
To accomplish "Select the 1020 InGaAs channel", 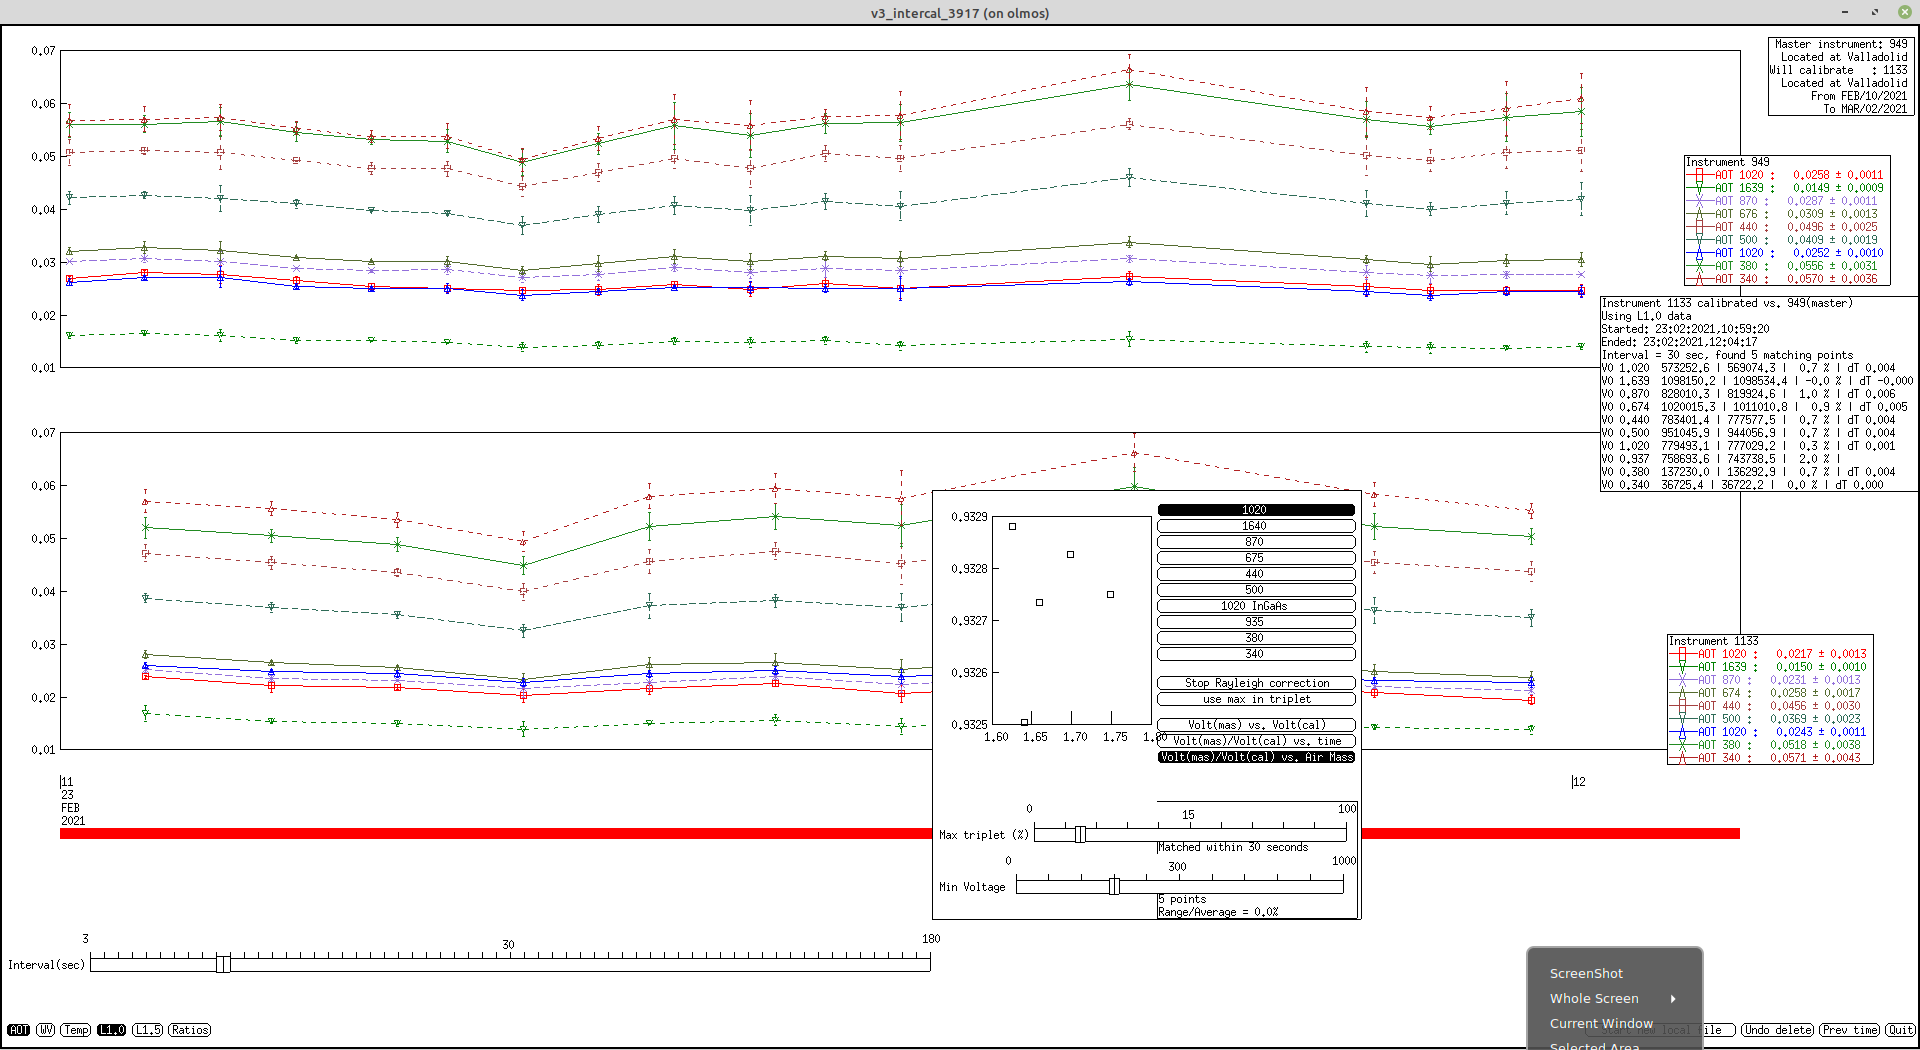I will tap(1256, 606).
